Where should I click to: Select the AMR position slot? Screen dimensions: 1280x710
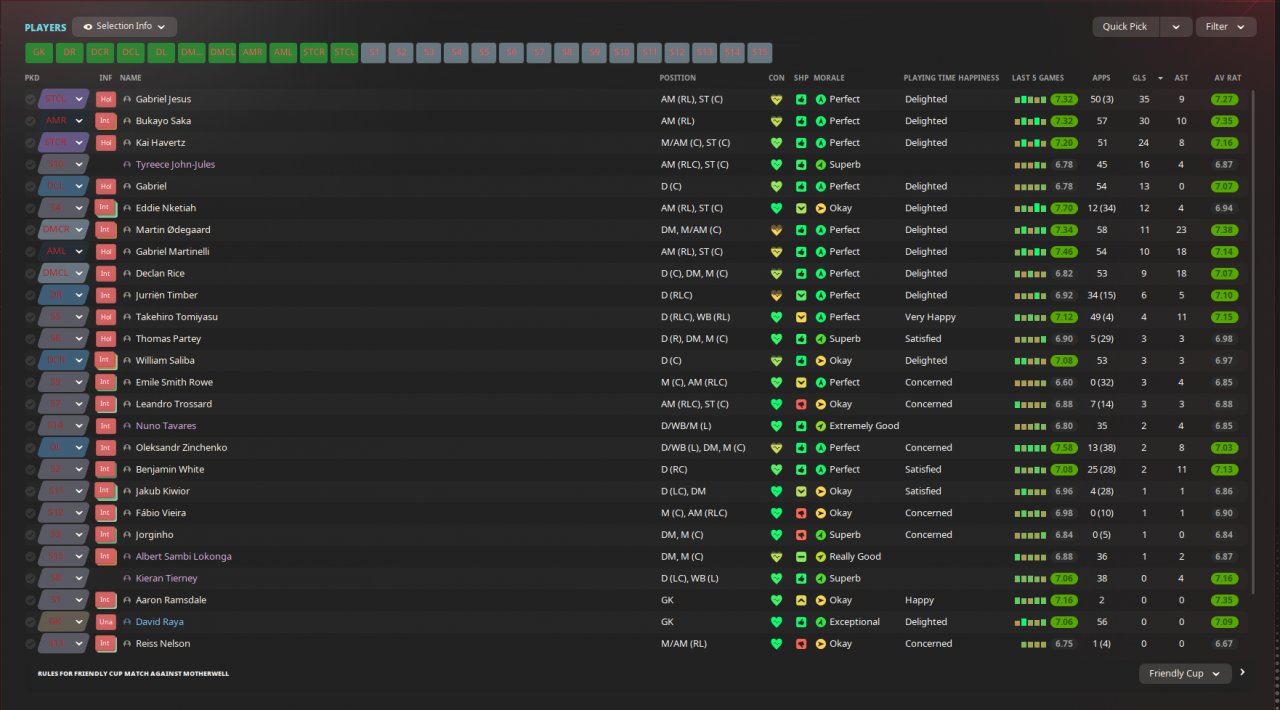click(x=253, y=53)
